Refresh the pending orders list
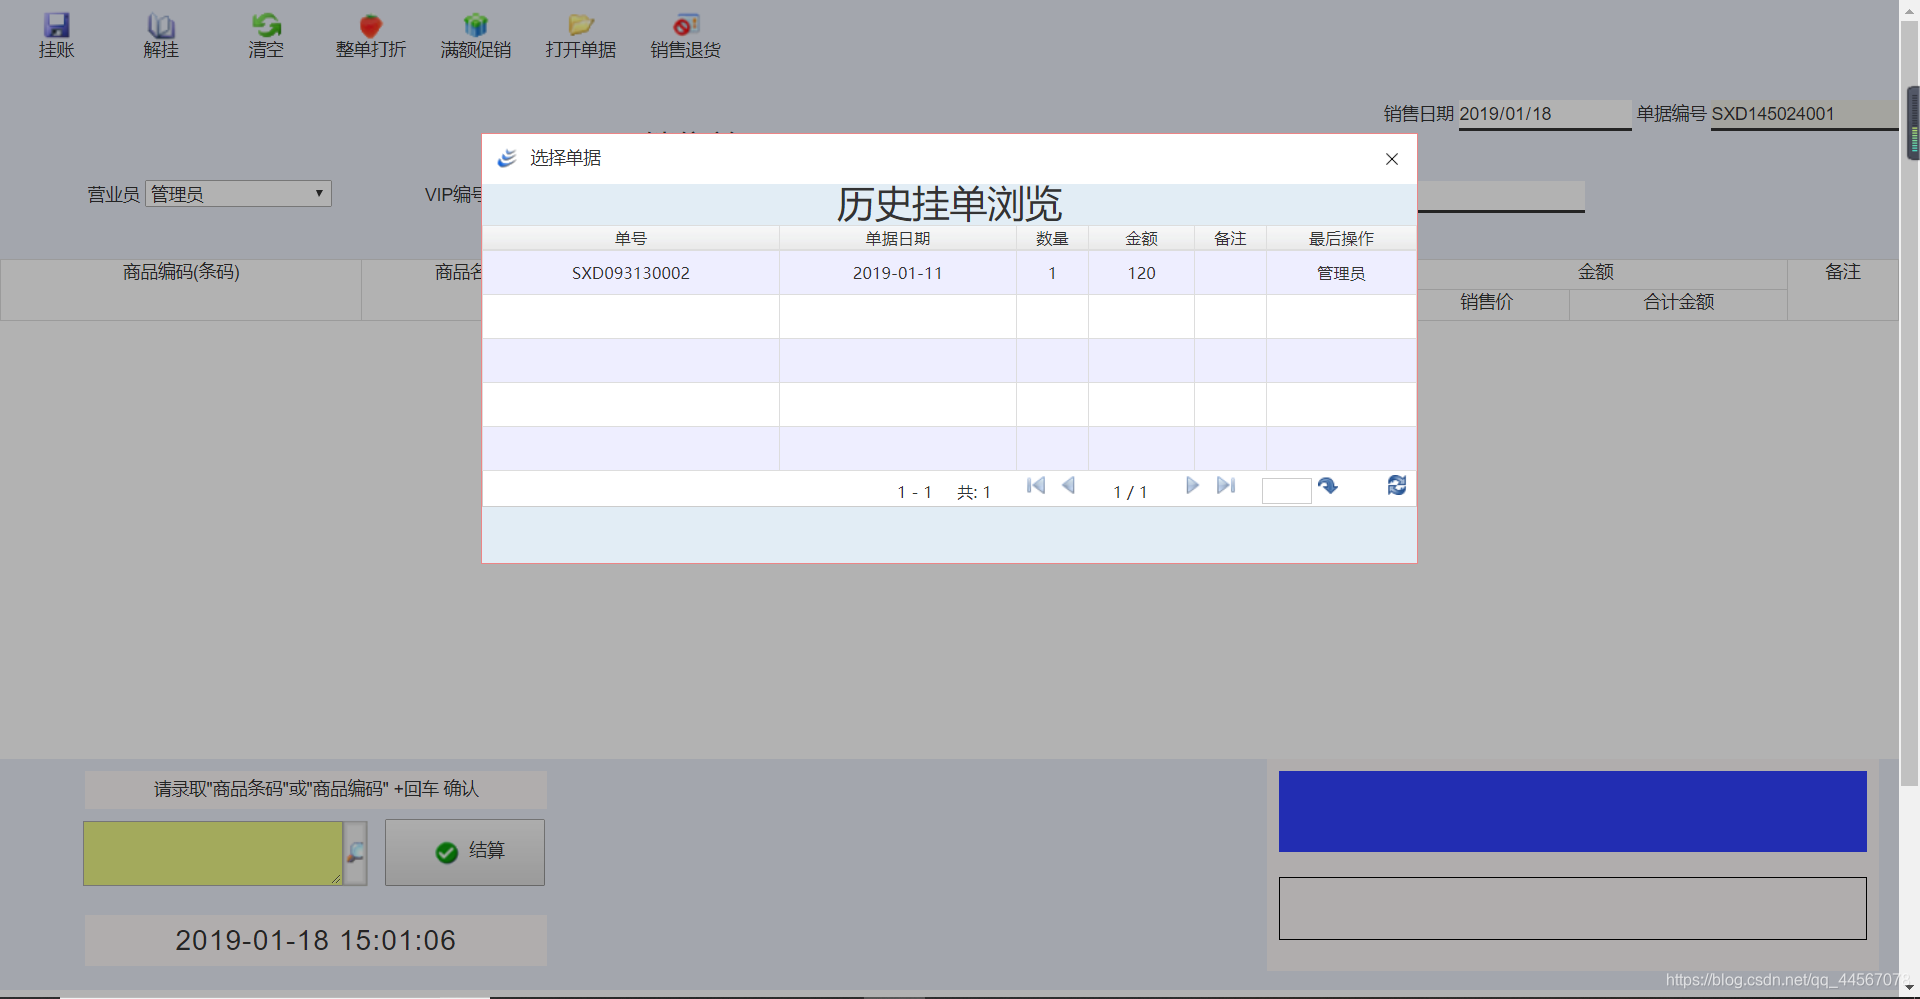This screenshot has height=999, width=1920. pyautogui.click(x=1397, y=486)
